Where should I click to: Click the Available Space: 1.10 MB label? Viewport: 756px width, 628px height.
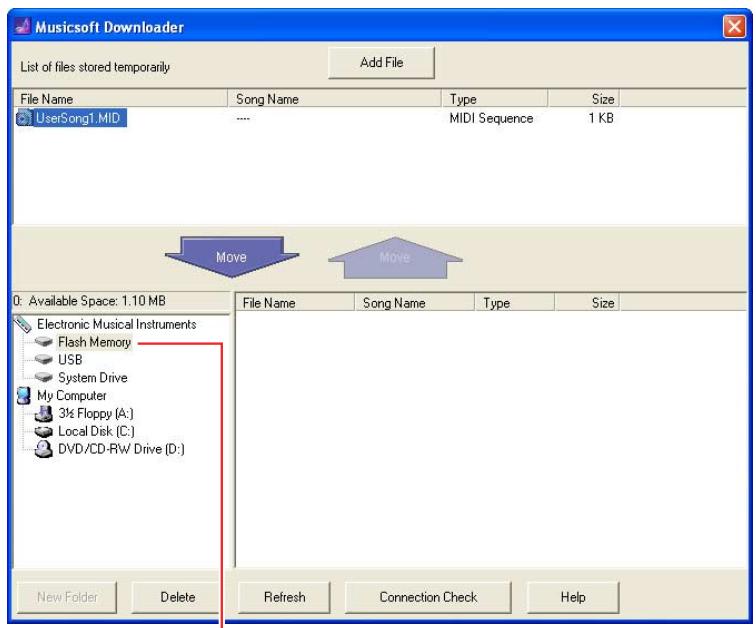pos(97,301)
